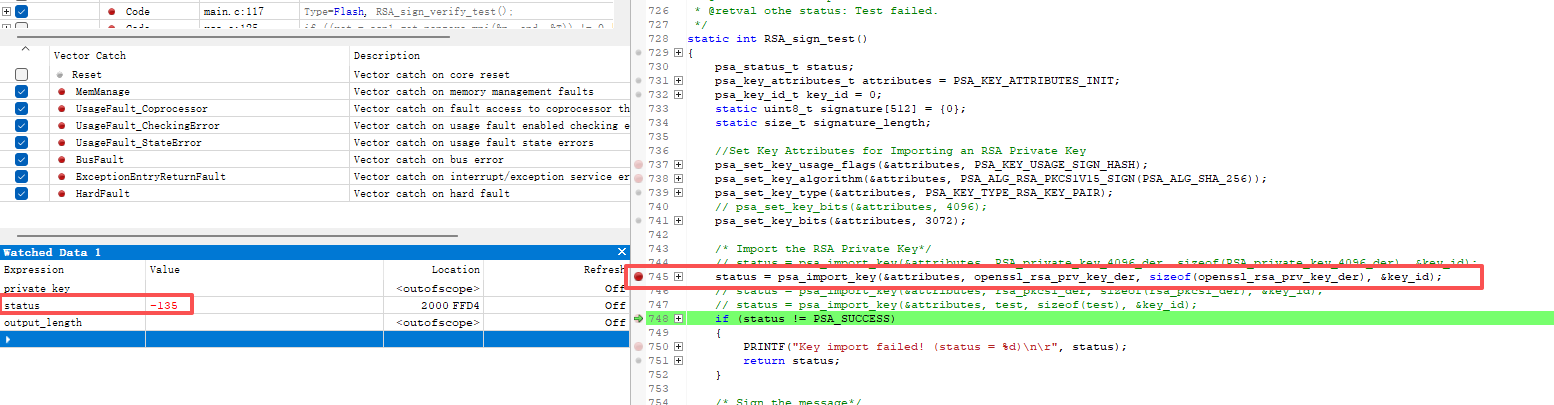The width and height of the screenshot is (1554, 405).
Task: Uncheck the UsageFault_Coprocessor vector catch
Action: click(x=22, y=108)
